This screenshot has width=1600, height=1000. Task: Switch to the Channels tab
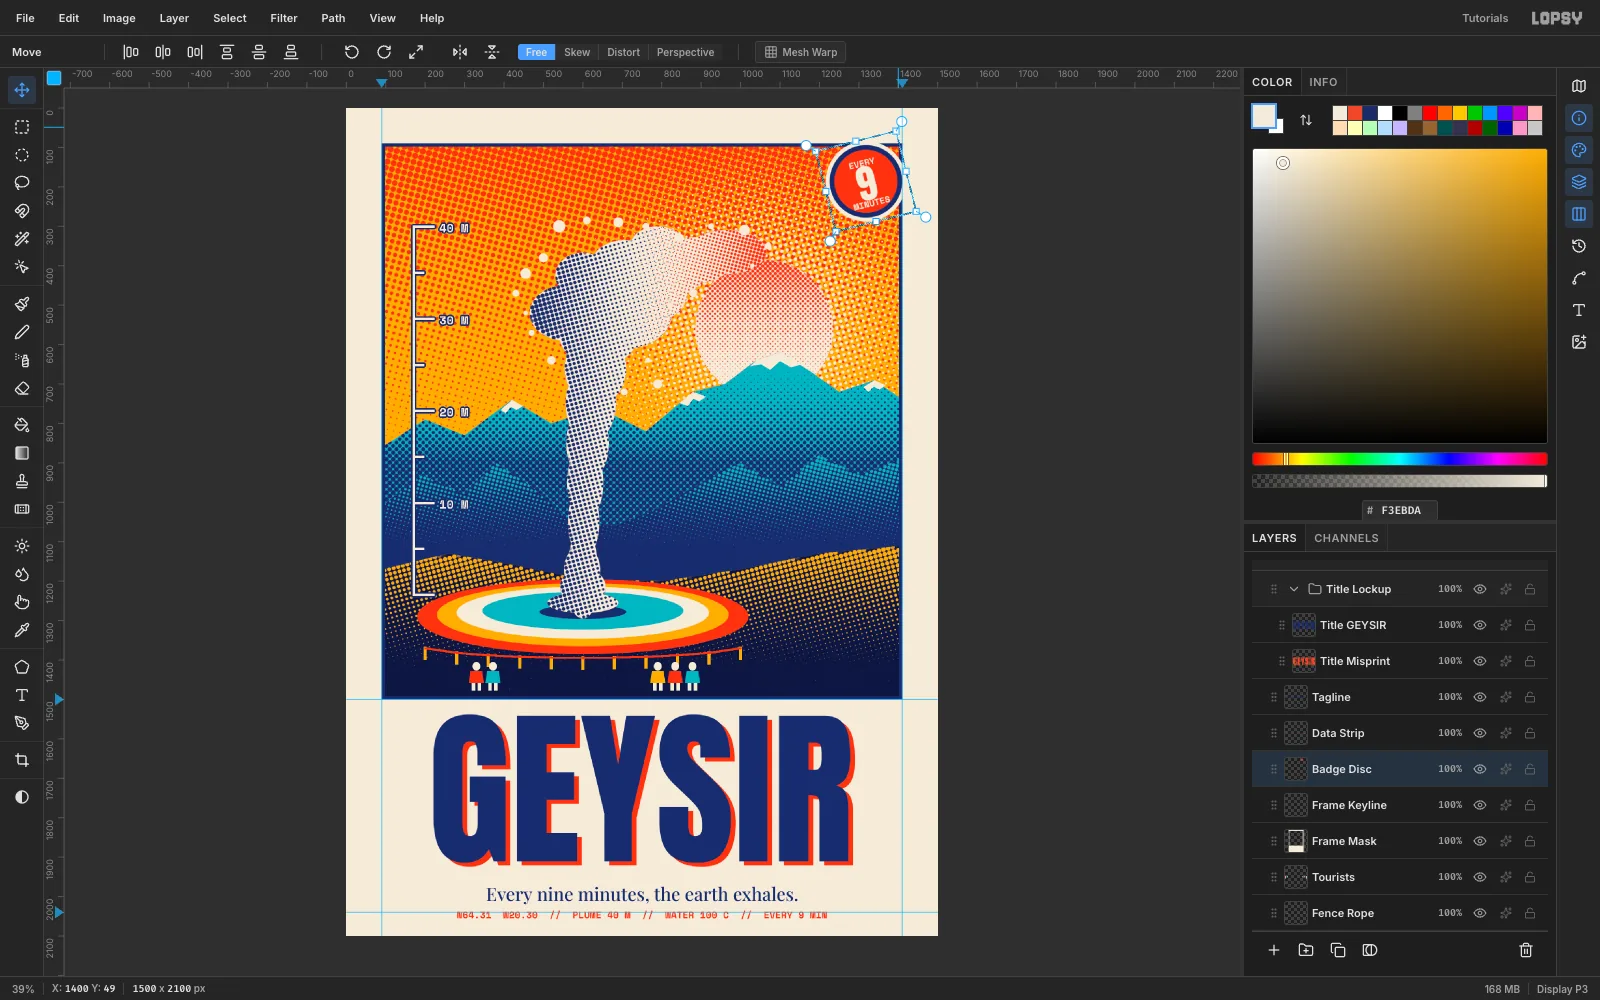pos(1346,538)
